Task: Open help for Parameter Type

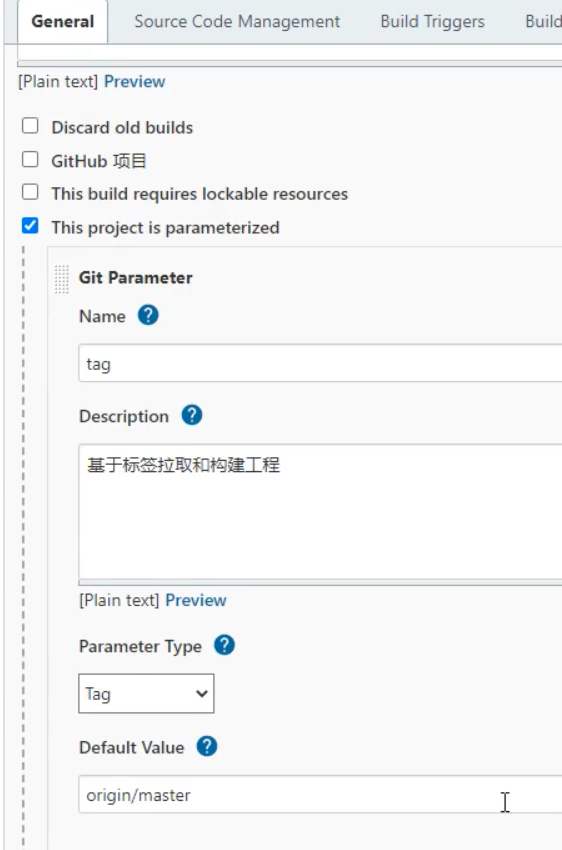Action: pos(224,645)
